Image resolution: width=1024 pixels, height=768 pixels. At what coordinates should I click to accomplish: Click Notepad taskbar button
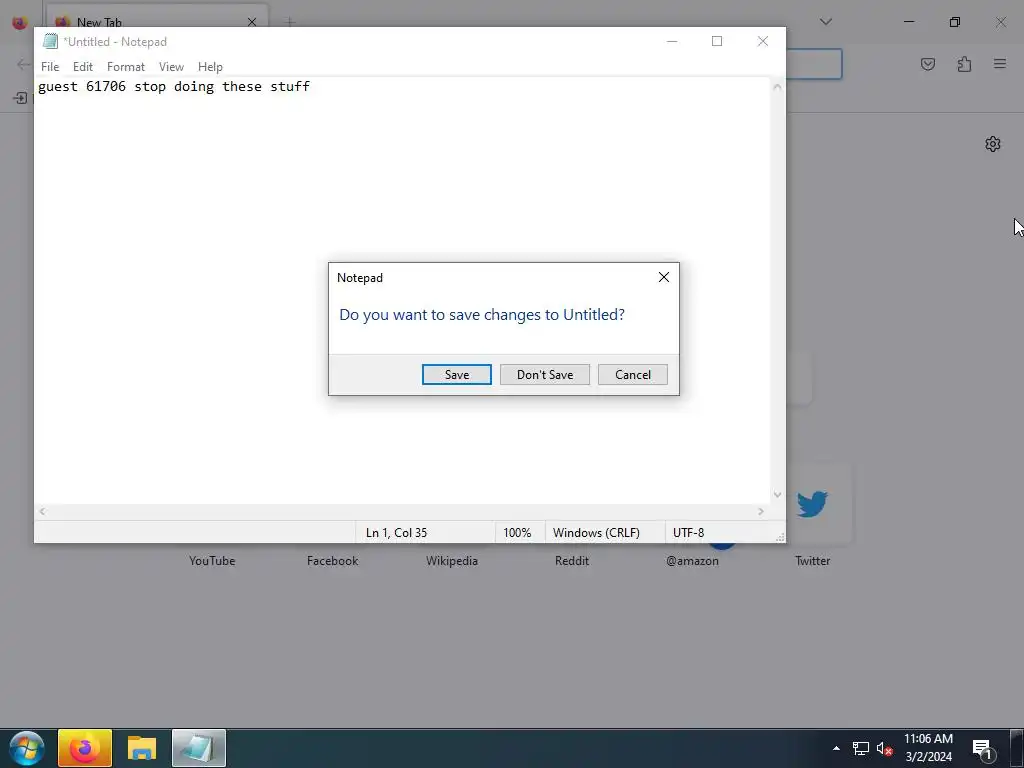199,748
